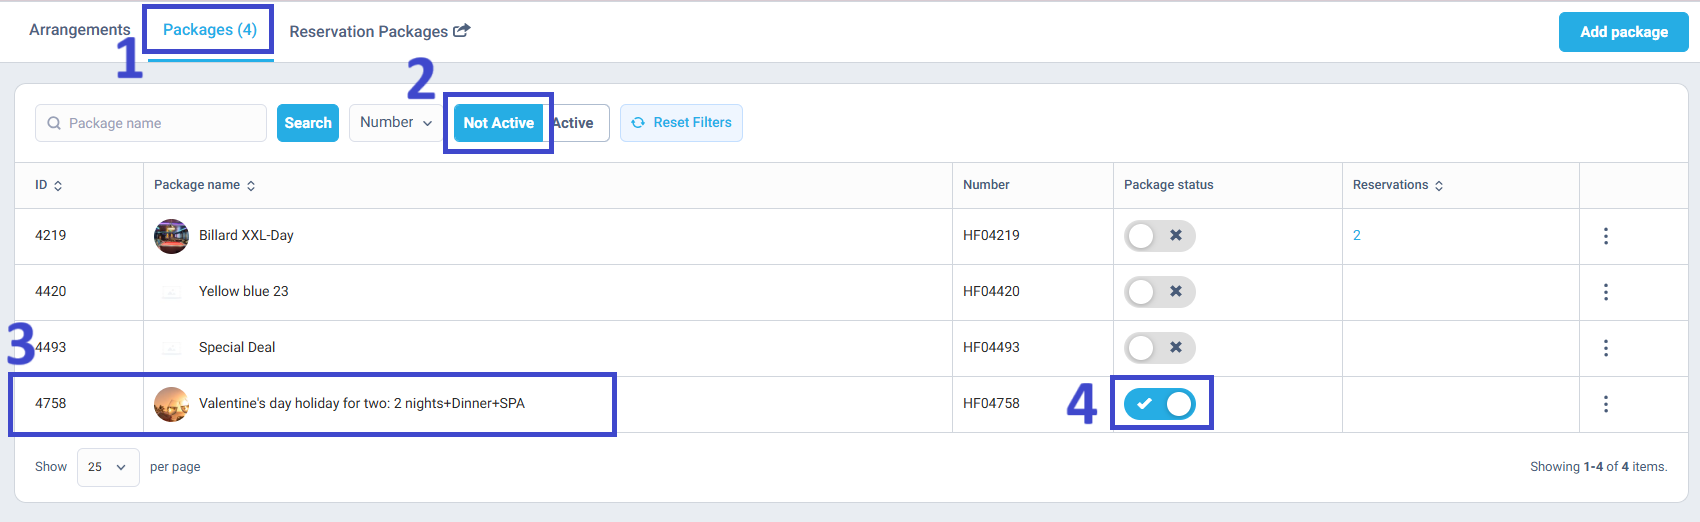The height and width of the screenshot is (522, 1700).
Task: Open the Billard XXL-Day row actions menu
Action: (x=1606, y=236)
